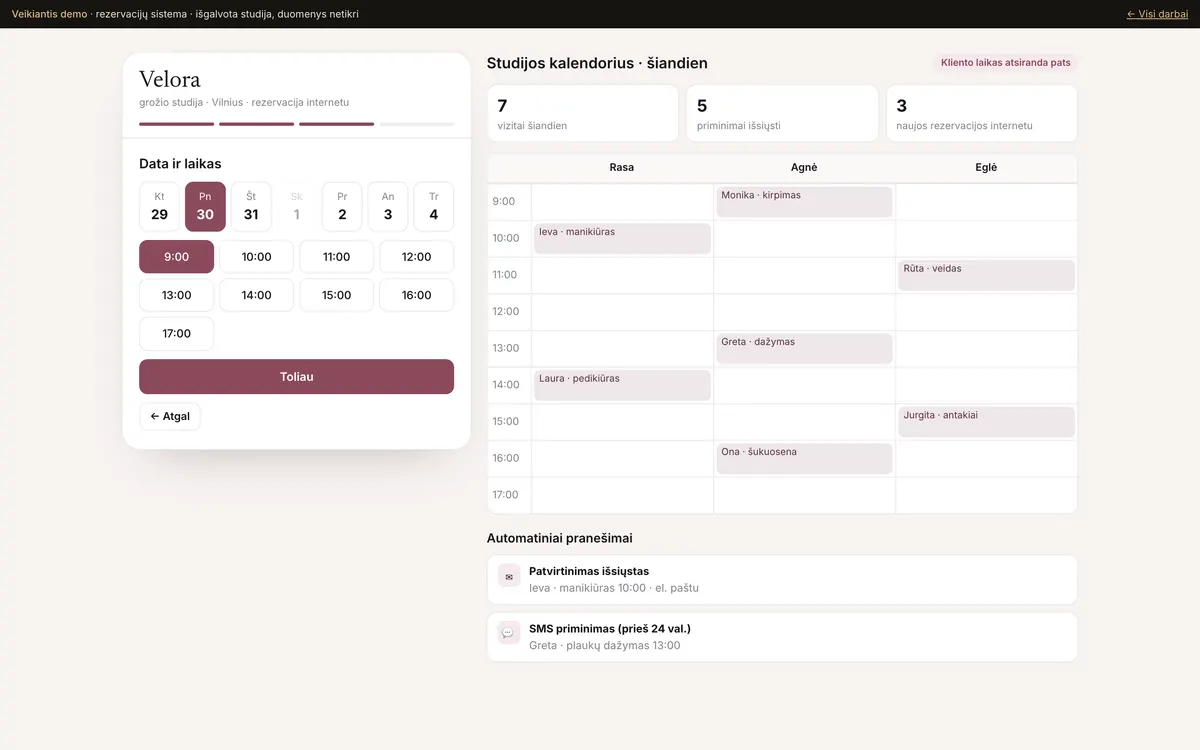The image size is (1200, 750).
Task: Open Monika · kirpimas appointment
Action: pyautogui.click(x=804, y=202)
